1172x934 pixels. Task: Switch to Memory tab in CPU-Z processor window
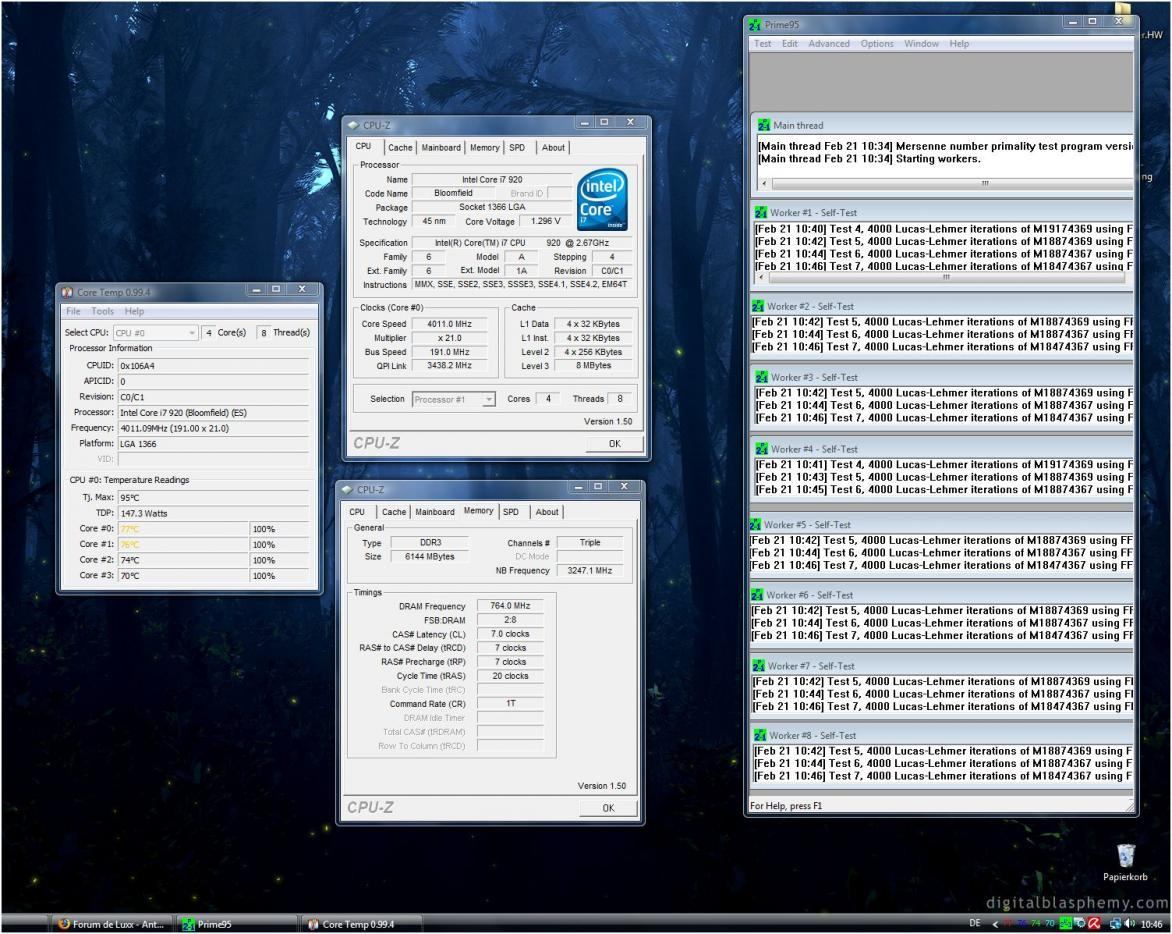484,148
